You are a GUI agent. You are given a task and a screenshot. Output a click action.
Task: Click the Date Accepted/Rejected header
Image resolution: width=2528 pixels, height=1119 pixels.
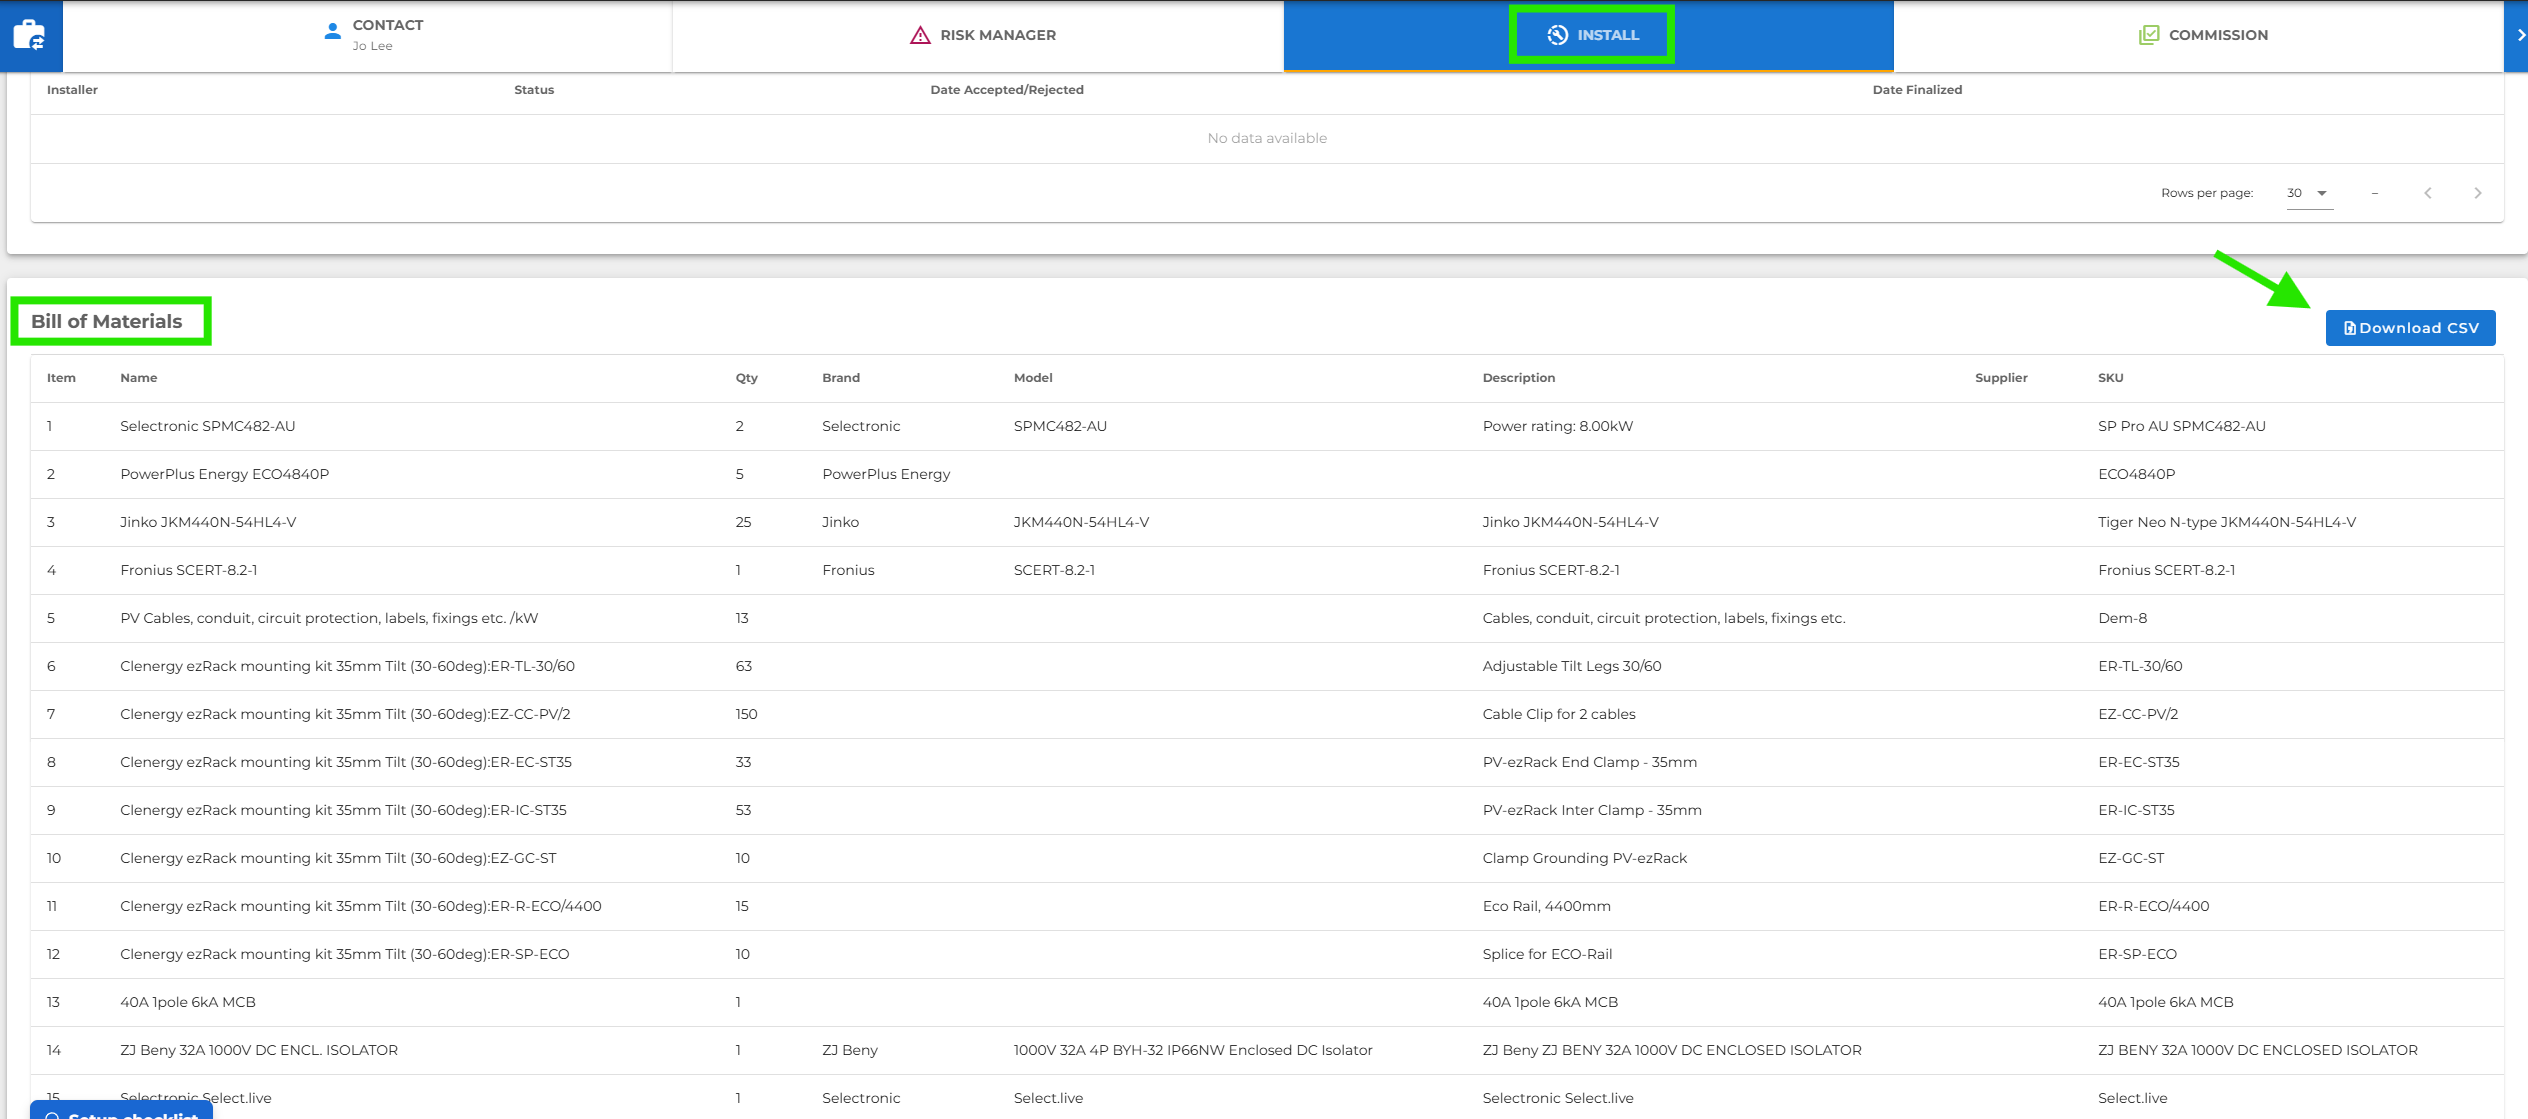[1007, 90]
